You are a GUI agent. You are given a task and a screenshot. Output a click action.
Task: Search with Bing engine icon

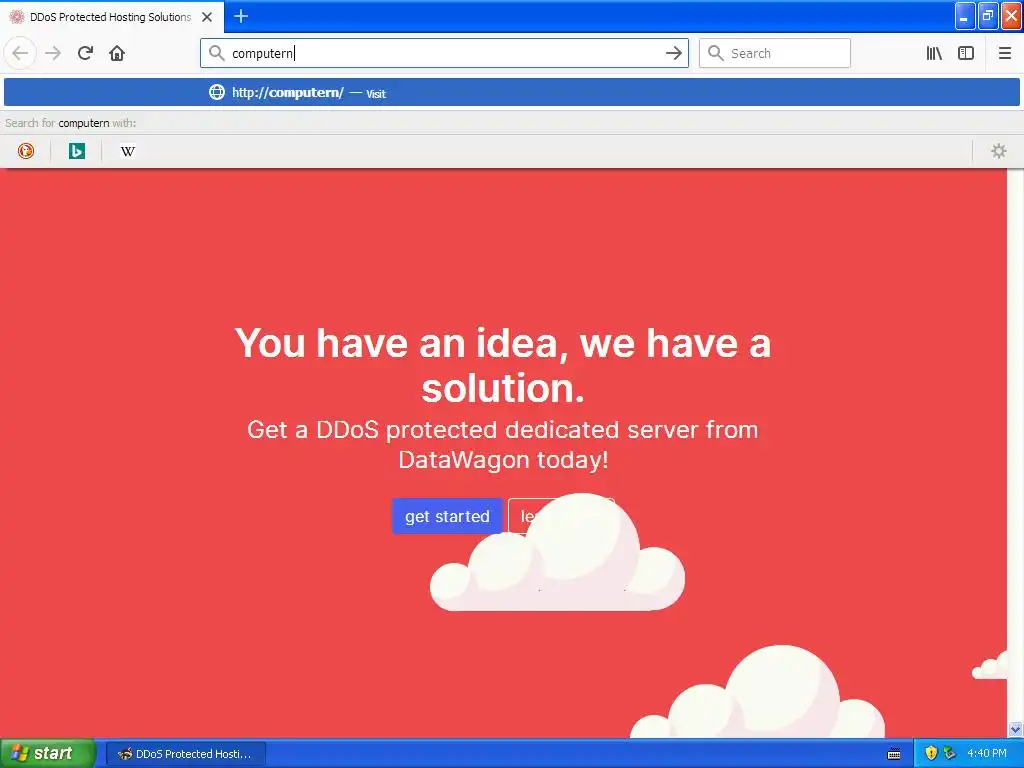[x=76, y=151]
